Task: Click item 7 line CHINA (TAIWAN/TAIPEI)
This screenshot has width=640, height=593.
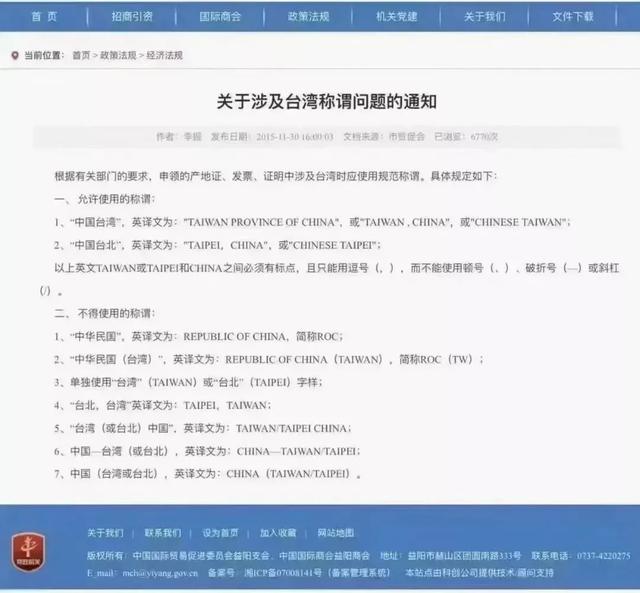Action: (208, 474)
